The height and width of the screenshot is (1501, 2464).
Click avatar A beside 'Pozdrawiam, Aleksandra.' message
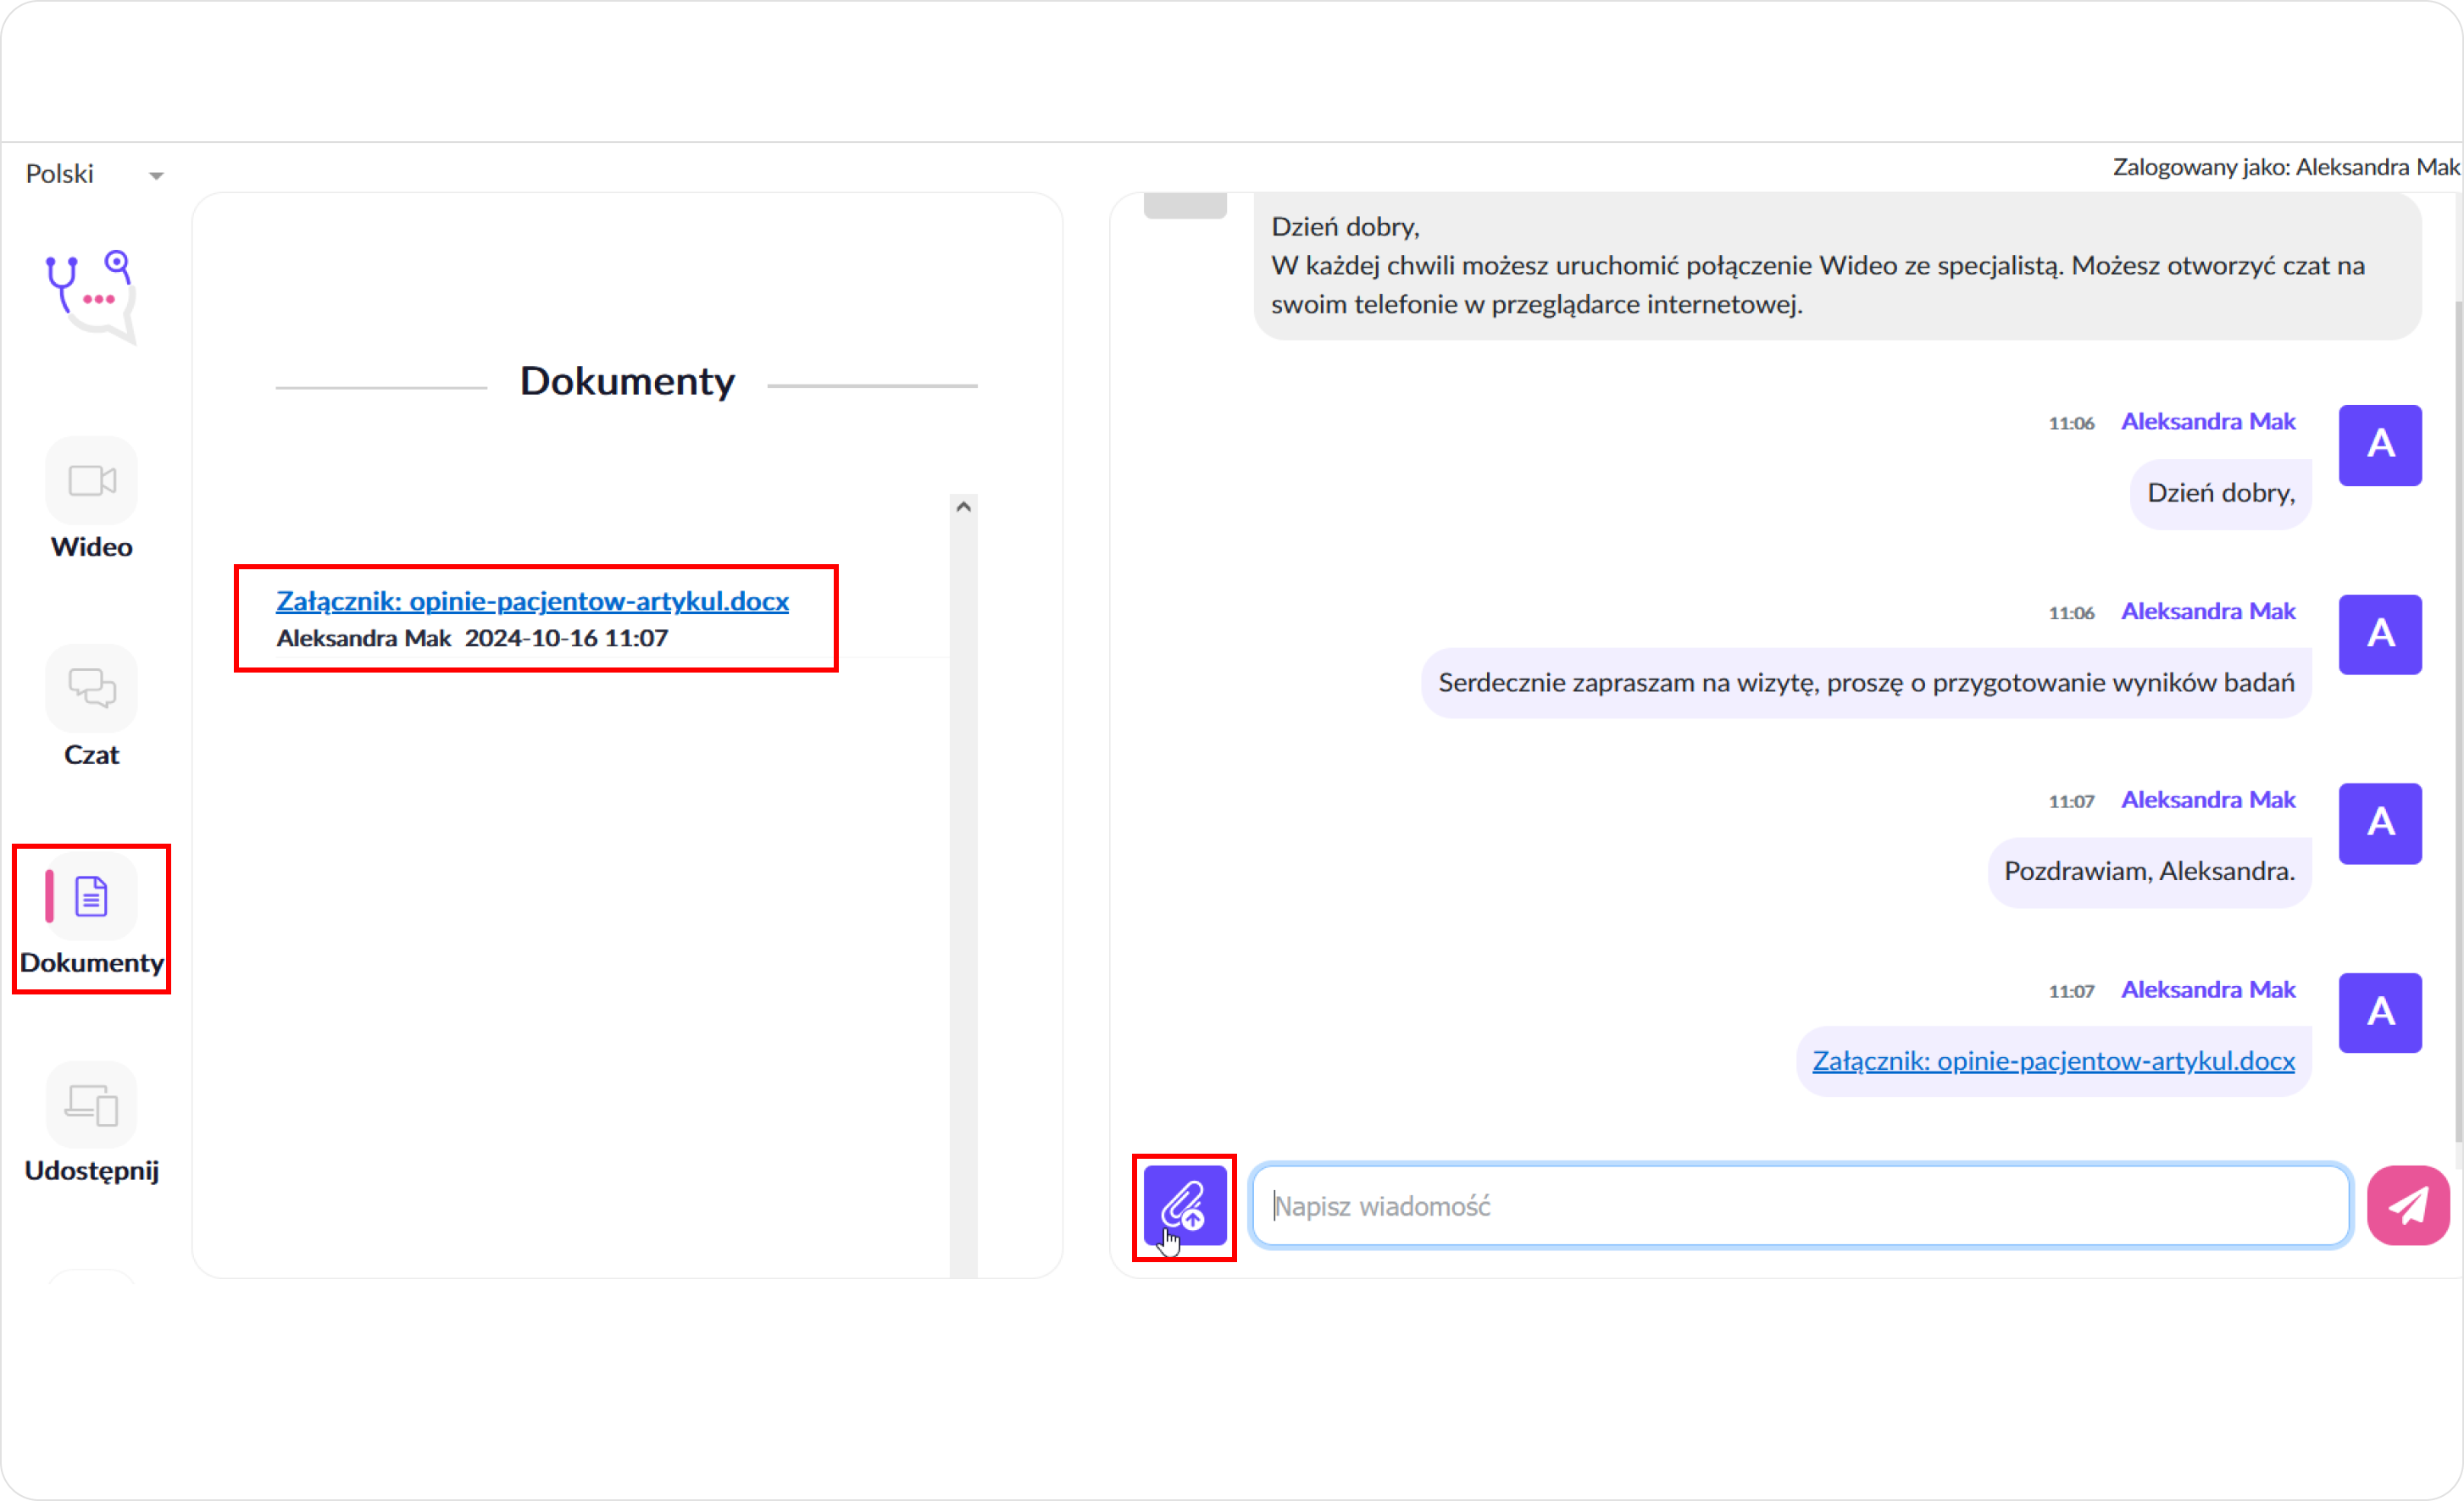2380,823
